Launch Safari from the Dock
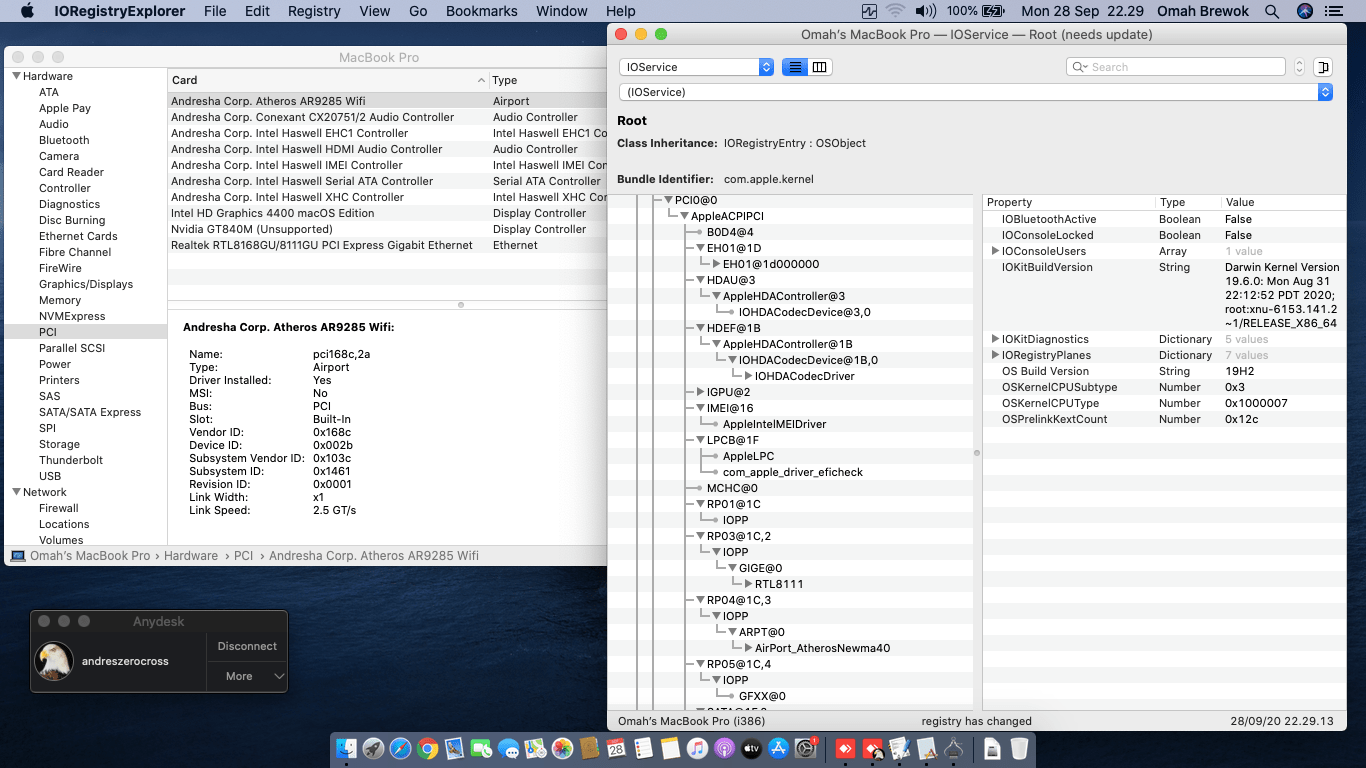The height and width of the screenshot is (768, 1366). tap(401, 748)
